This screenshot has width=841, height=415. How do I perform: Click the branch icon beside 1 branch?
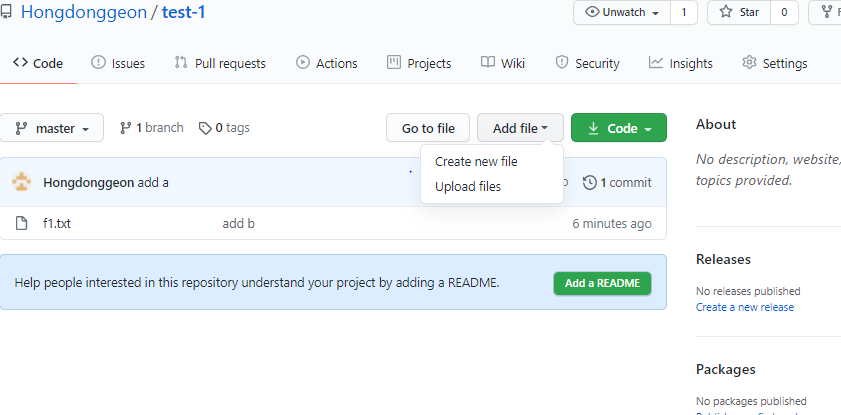pyautogui.click(x=126, y=128)
